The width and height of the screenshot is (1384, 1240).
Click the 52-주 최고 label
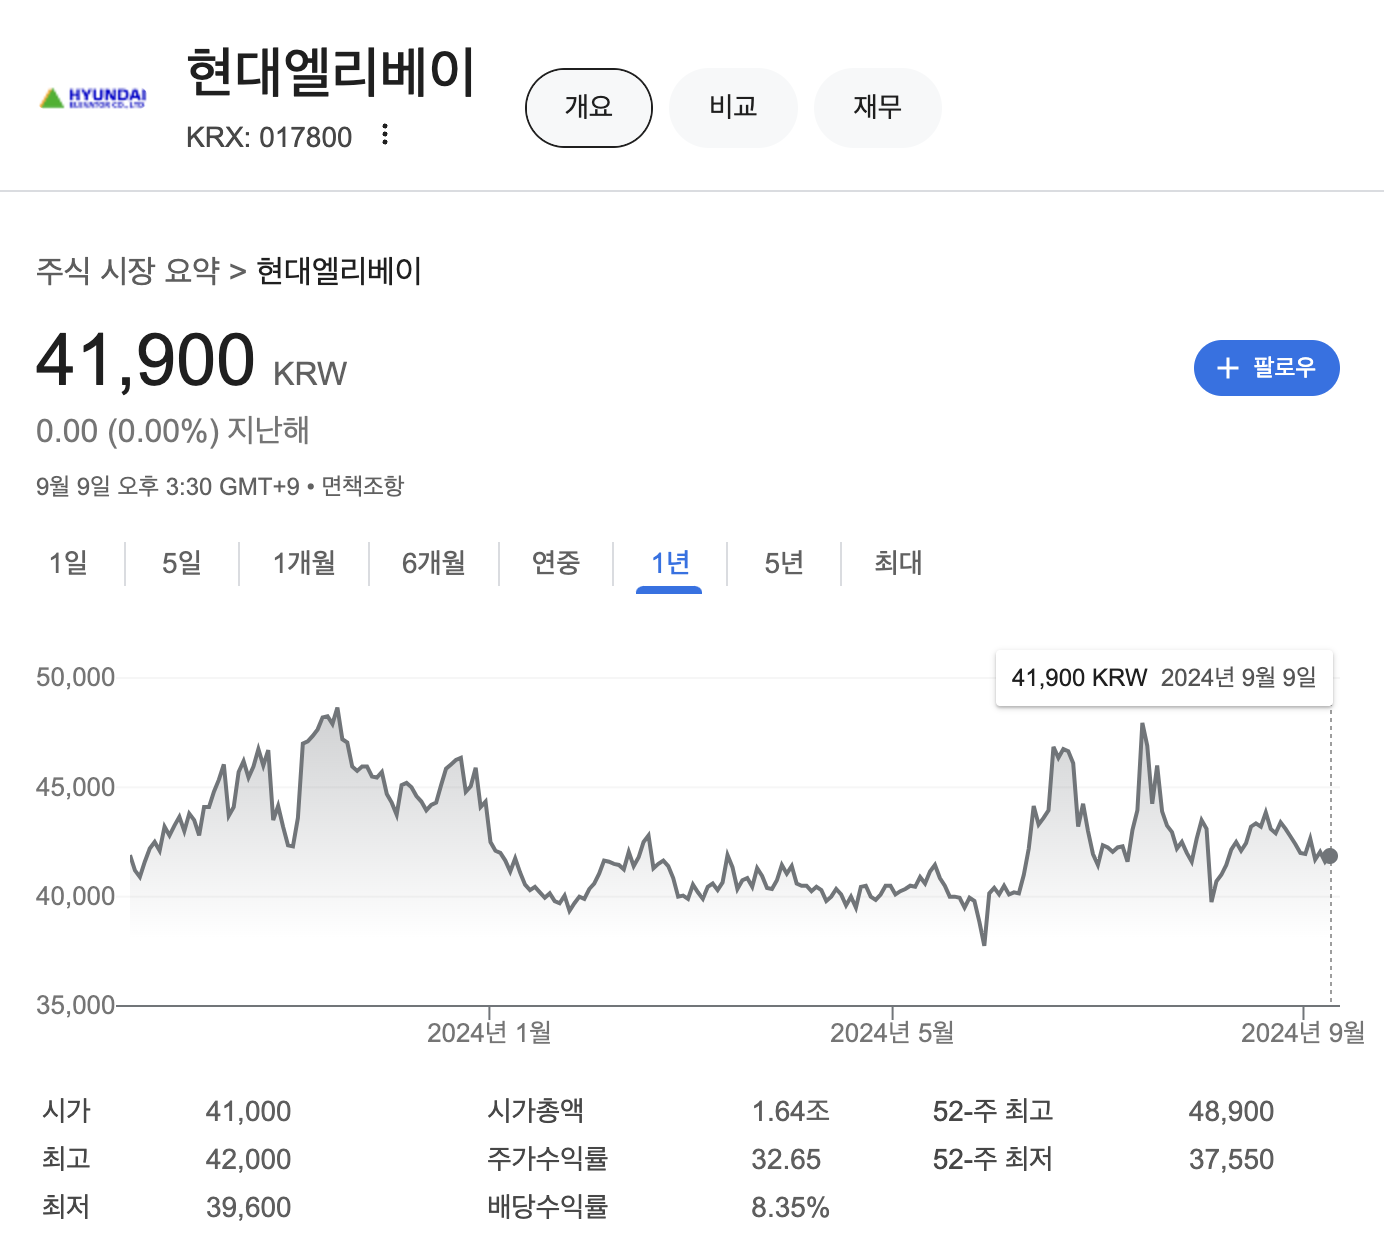click(993, 1111)
